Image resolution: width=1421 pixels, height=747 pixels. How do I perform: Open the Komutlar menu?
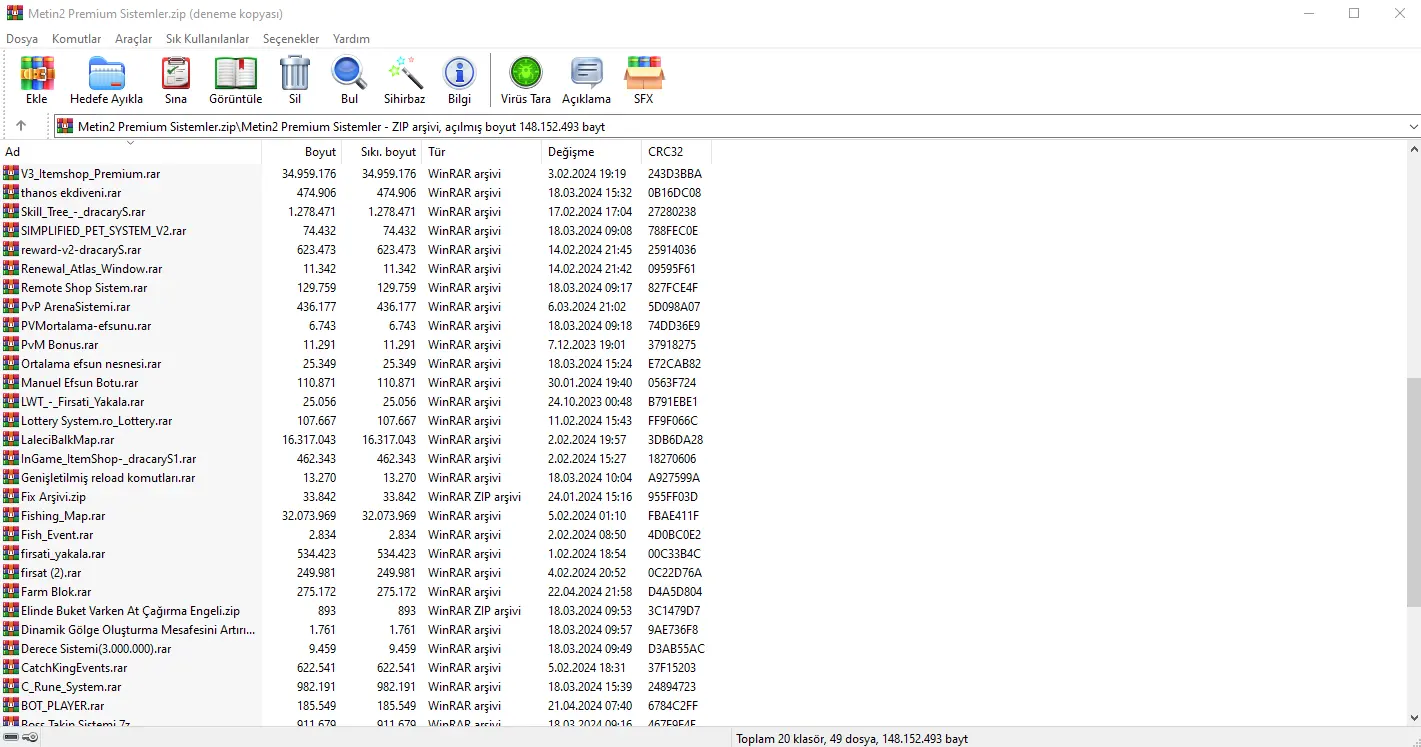pyautogui.click(x=77, y=39)
